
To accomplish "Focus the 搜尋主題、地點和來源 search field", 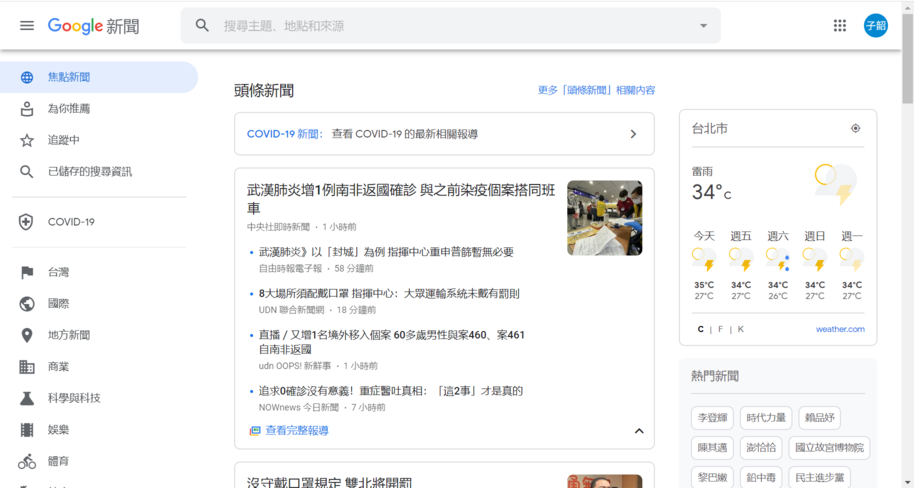I will (x=450, y=26).
